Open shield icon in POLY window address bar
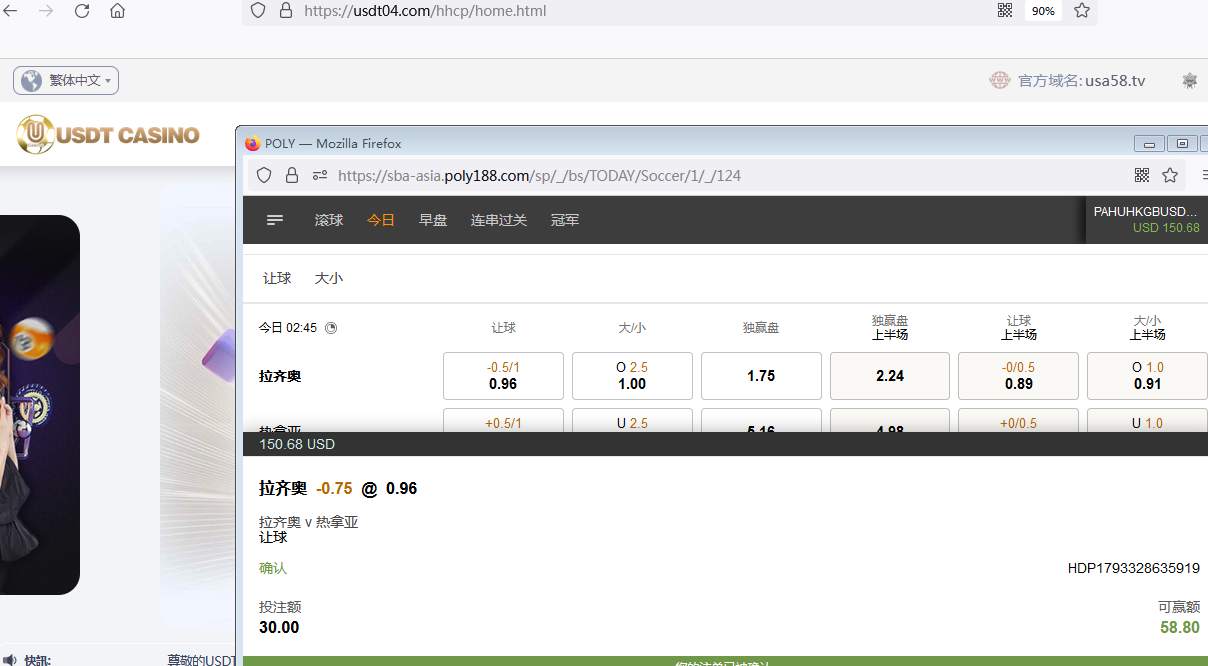The height and width of the screenshot is (666, 1208). click(x=264, y=175)
